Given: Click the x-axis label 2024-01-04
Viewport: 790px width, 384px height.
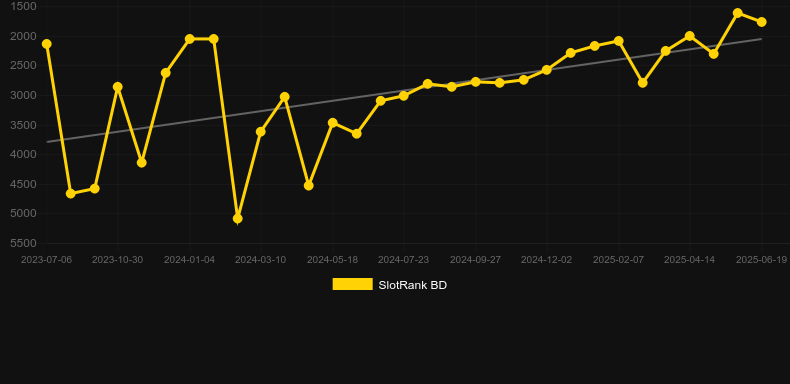Looking at the screenshot, I should pos(189,260).
